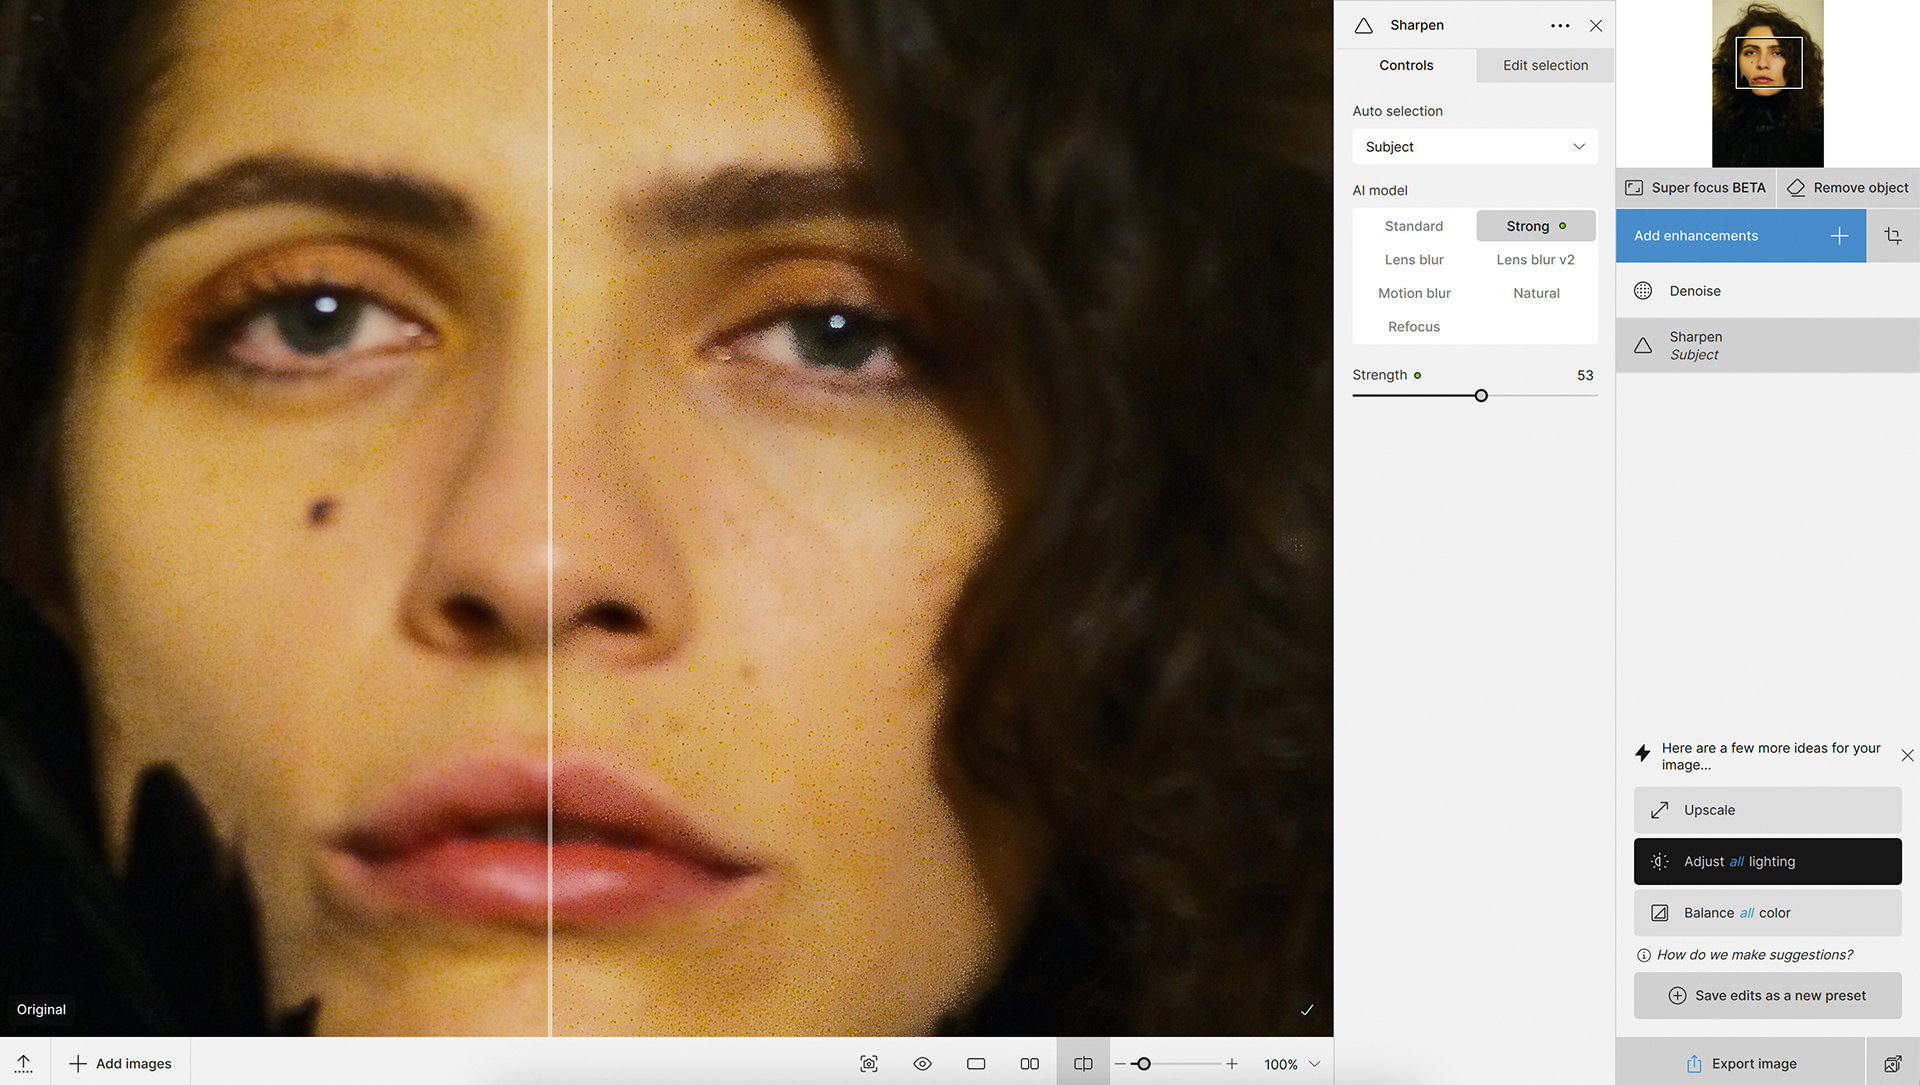Choose the Motion blur AI model
This screenshot has width=1920, height=1085.
tap(1413, 293)
